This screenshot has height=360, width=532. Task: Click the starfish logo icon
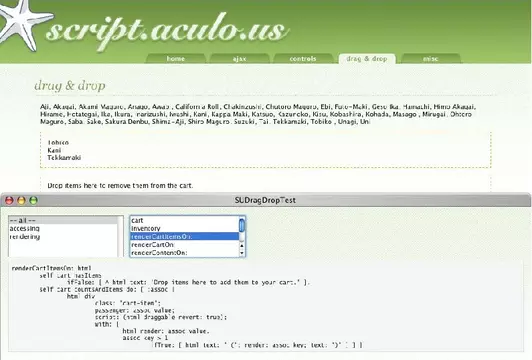tap(24, 24)
